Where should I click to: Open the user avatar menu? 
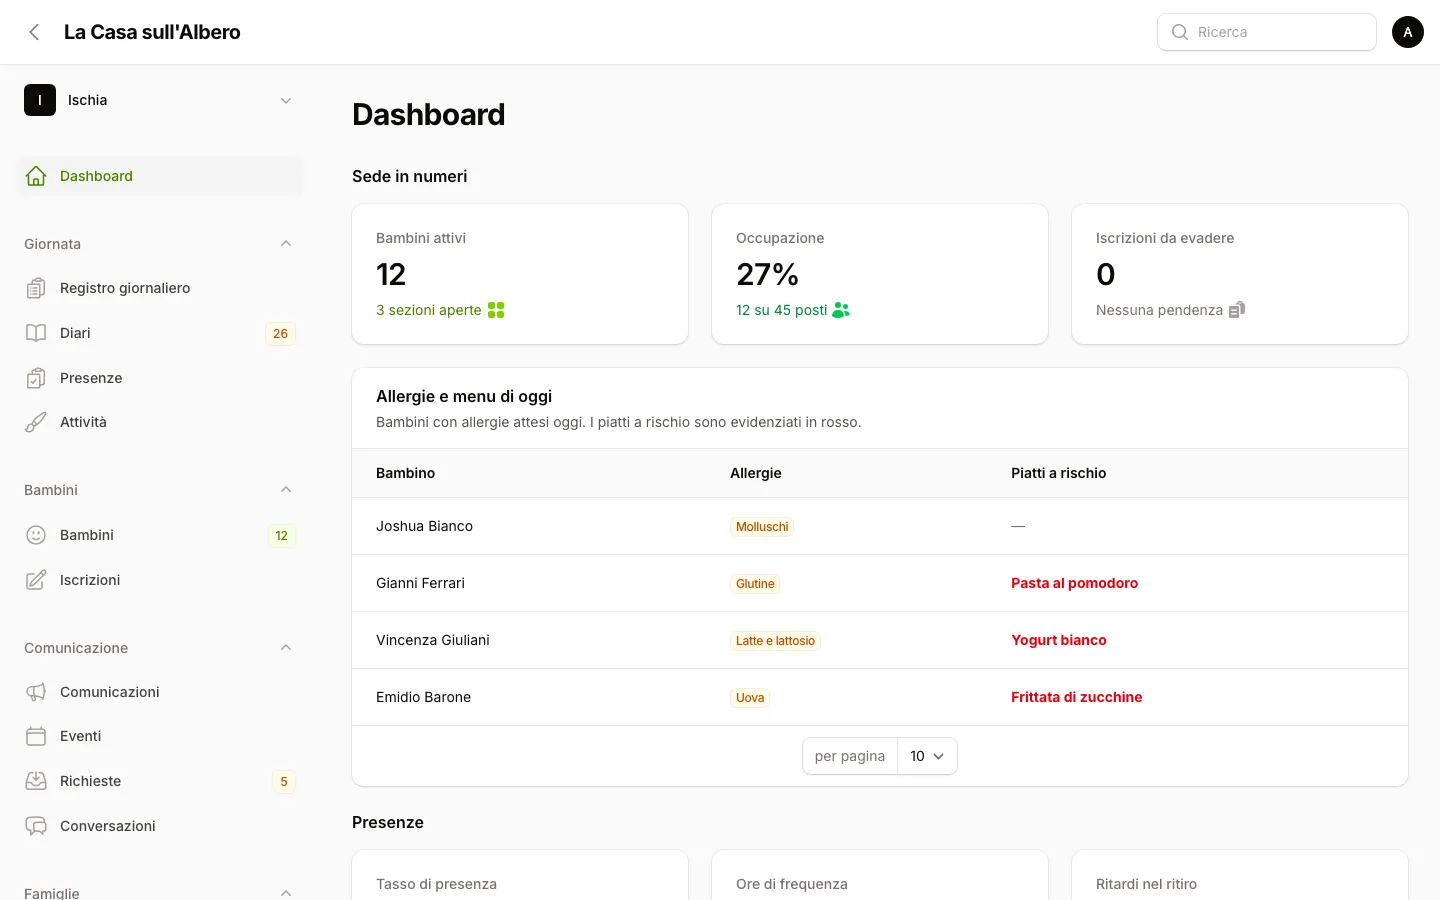coord(1408,32)
